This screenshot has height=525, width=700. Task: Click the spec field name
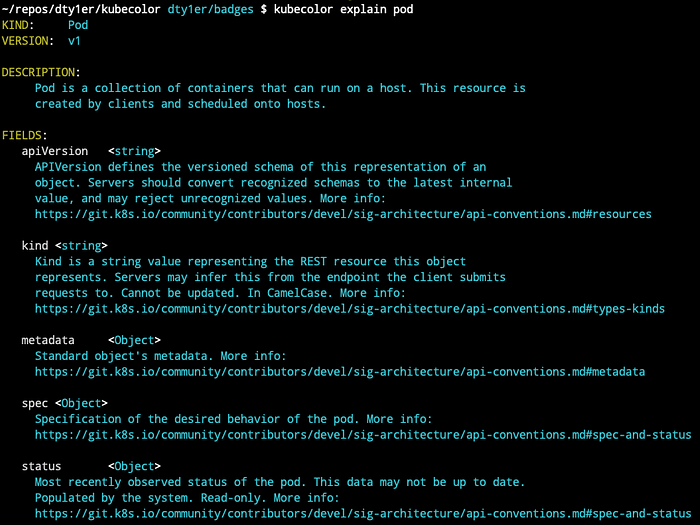34,404
